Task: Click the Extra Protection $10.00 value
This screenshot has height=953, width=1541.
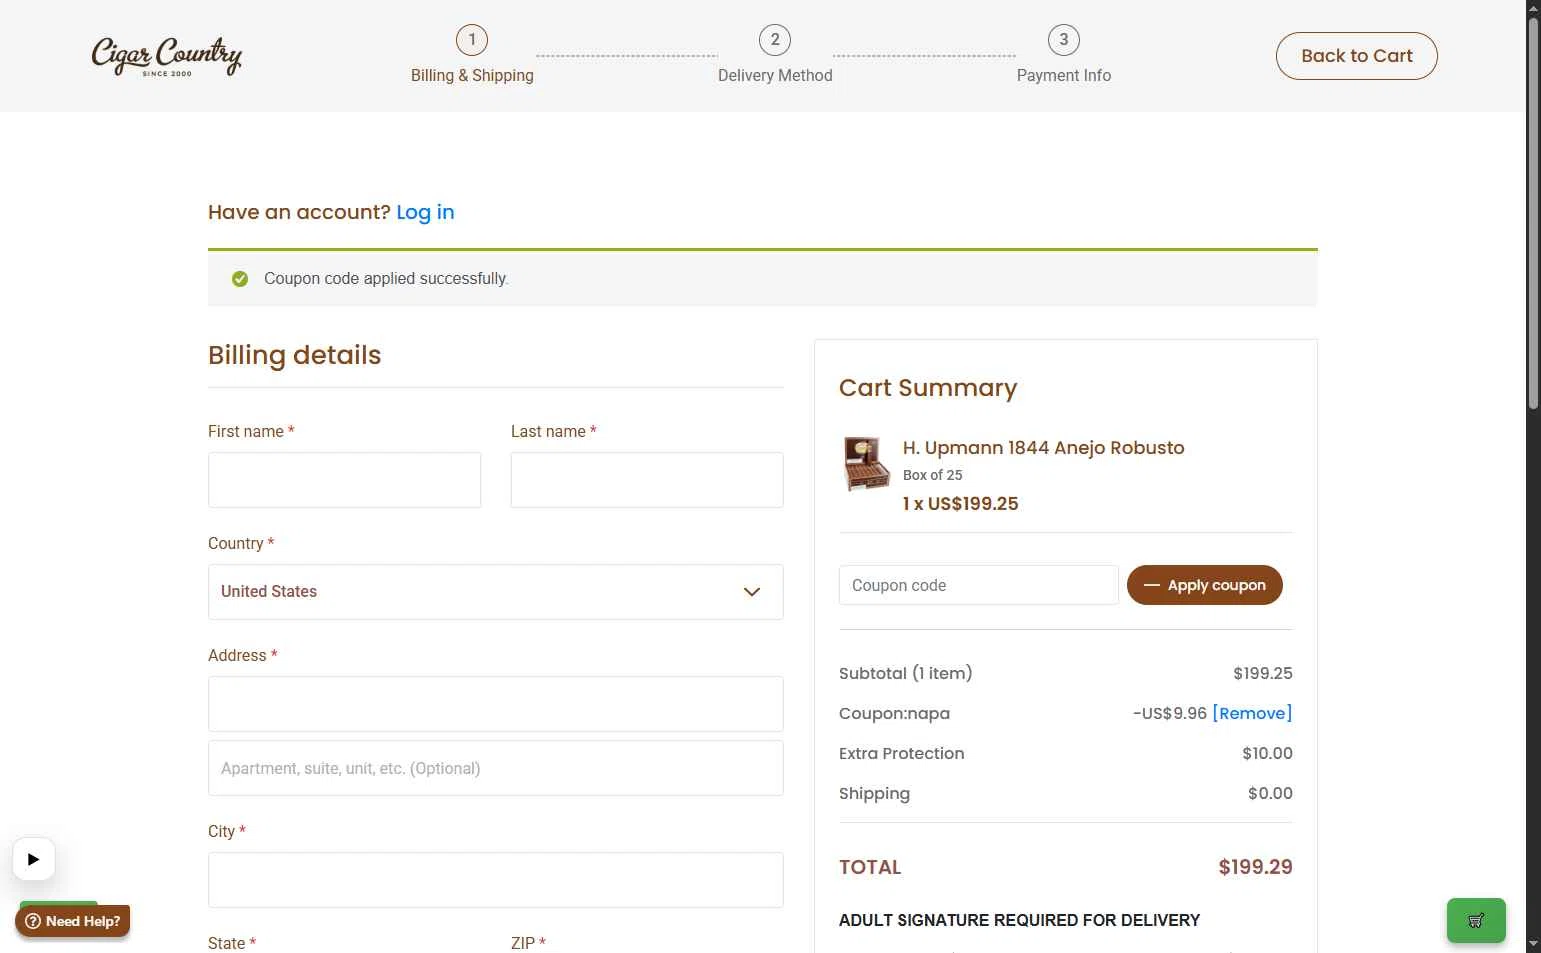Action: point(1267,753)
